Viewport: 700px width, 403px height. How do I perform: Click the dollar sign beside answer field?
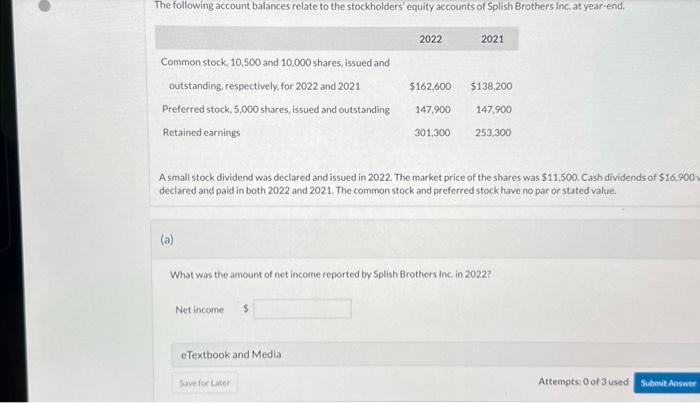[x=246, y=308]
